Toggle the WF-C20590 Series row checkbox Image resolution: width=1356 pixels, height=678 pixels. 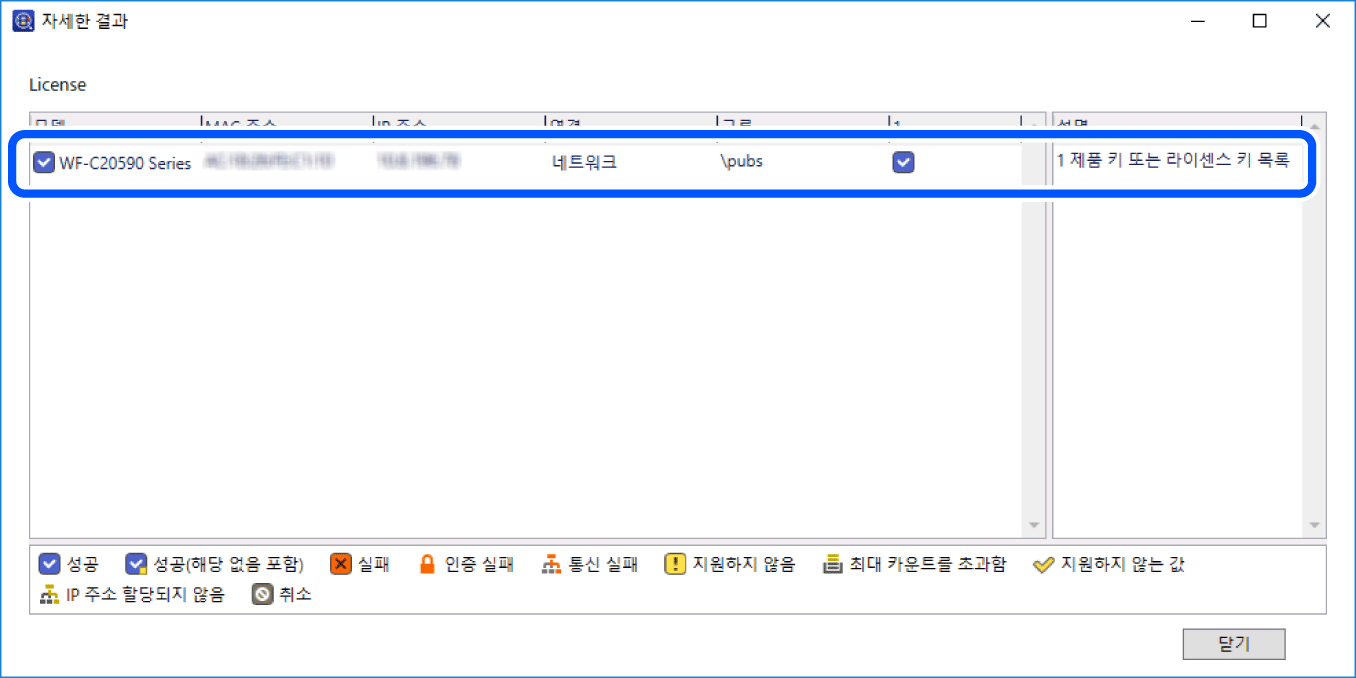click(44, 162)
